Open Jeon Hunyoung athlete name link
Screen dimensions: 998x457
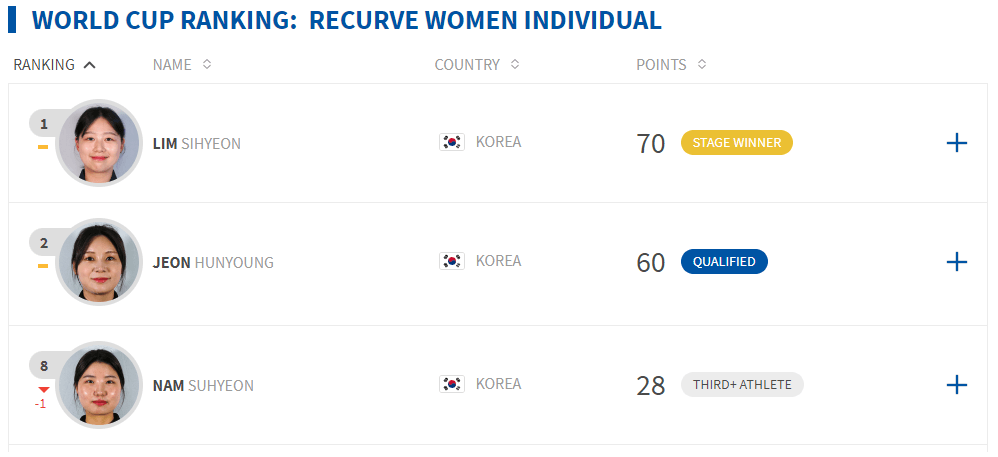pos(213,263)
